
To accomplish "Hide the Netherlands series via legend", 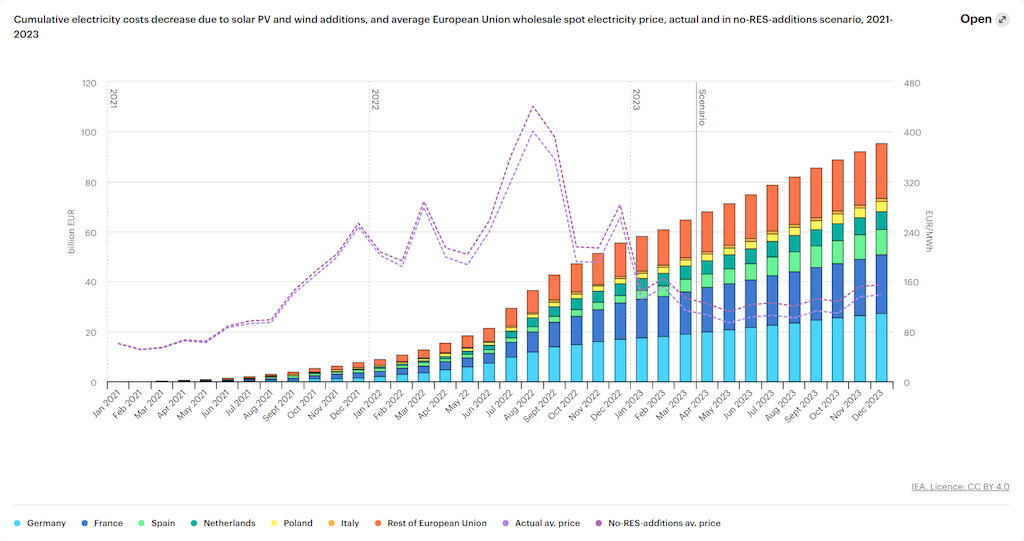I will pyautogui.click(x=223, y=523).
